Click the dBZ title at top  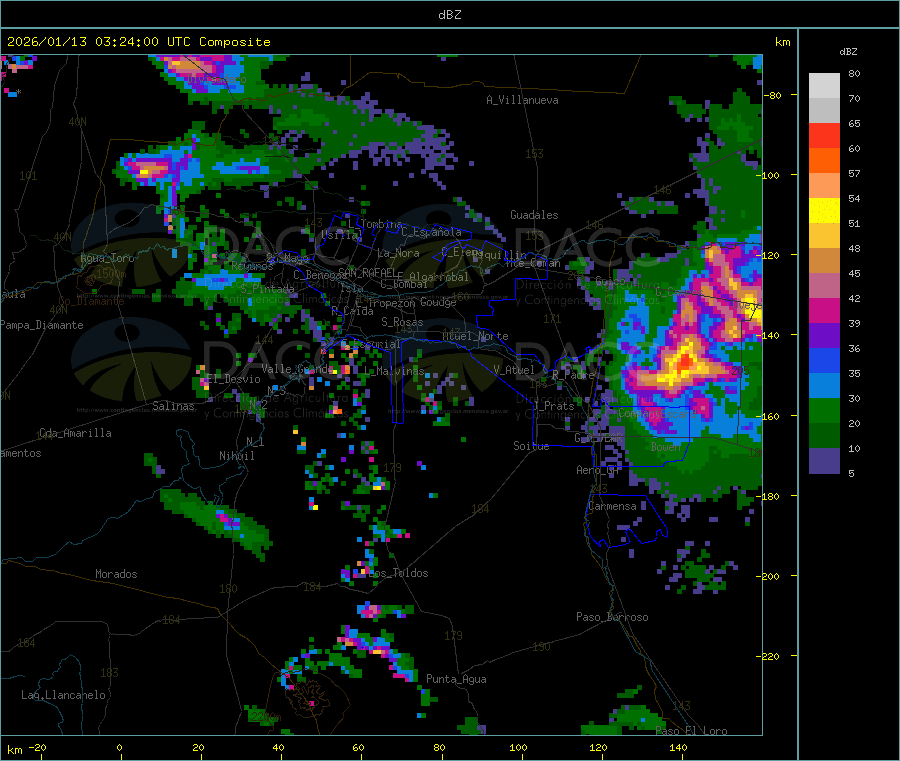(x=449, y=15)
